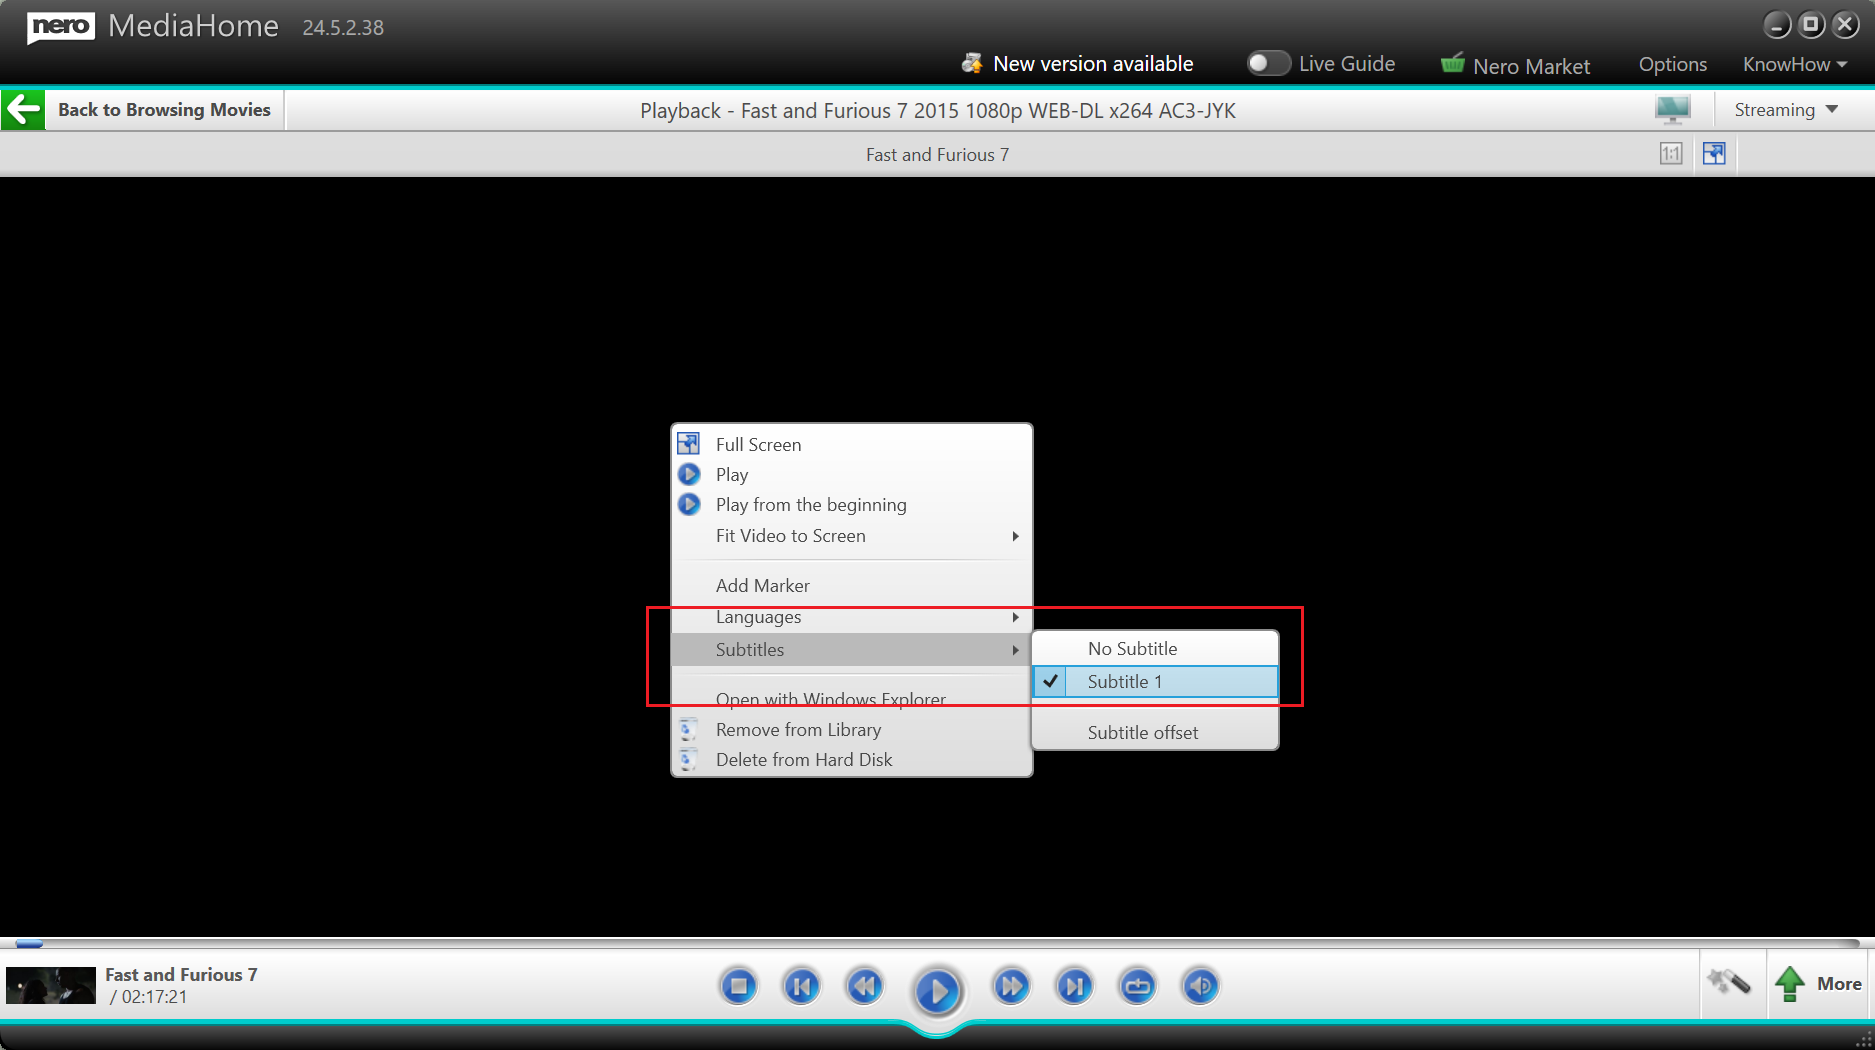Screen dimensions: 1875x1050
Task: Skip to next chapter button
Action: tap(1074, 987)
